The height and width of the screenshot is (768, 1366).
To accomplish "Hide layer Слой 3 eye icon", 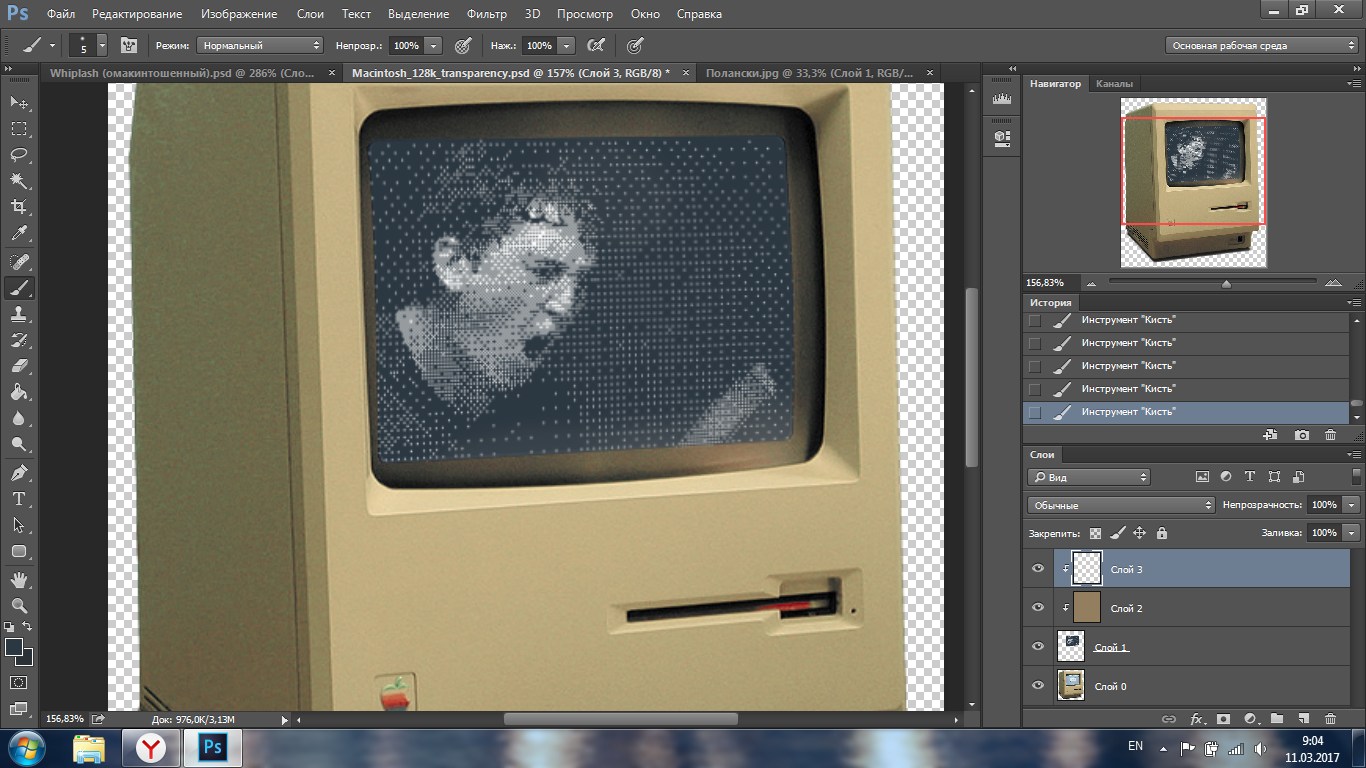I will pyautogui.click(x=1038, y=568).
